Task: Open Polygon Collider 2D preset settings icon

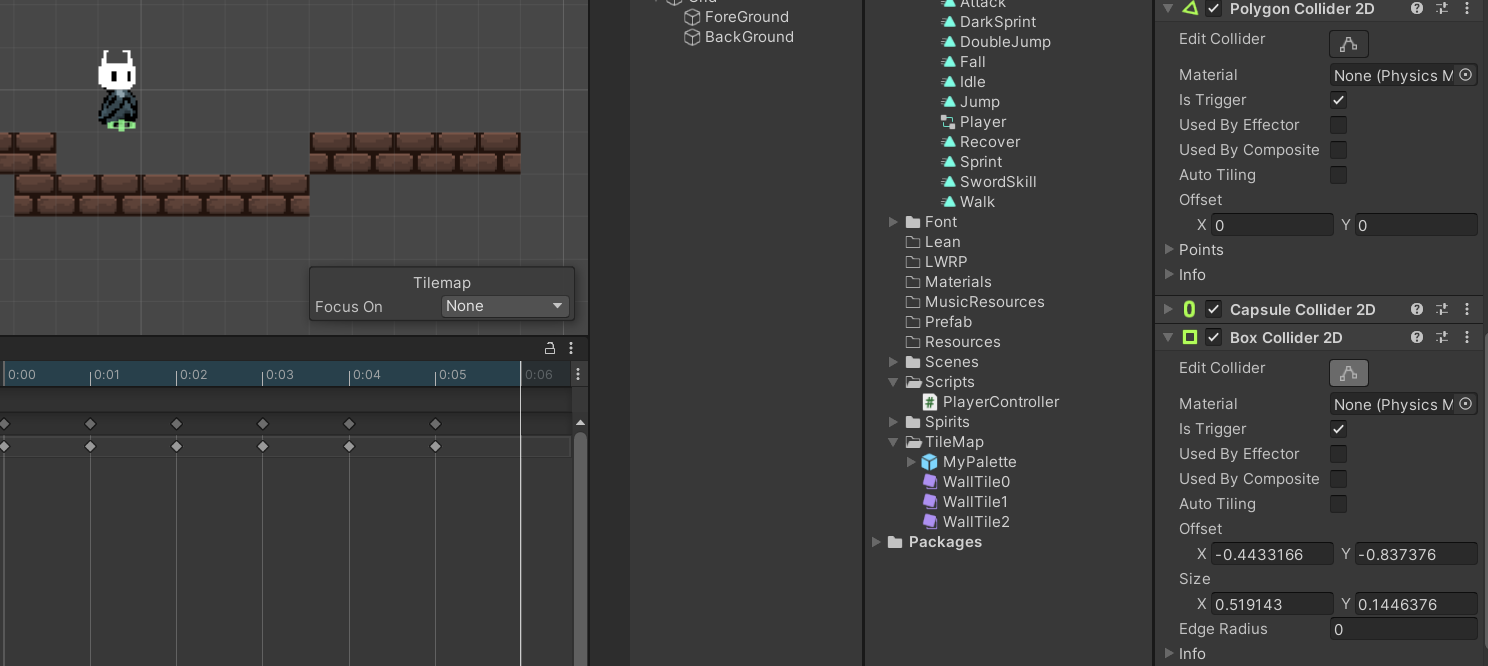Action: (x=1442, y=9)
